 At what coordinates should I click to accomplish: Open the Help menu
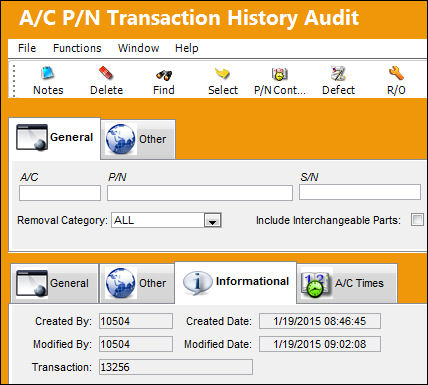coord(187,48)
